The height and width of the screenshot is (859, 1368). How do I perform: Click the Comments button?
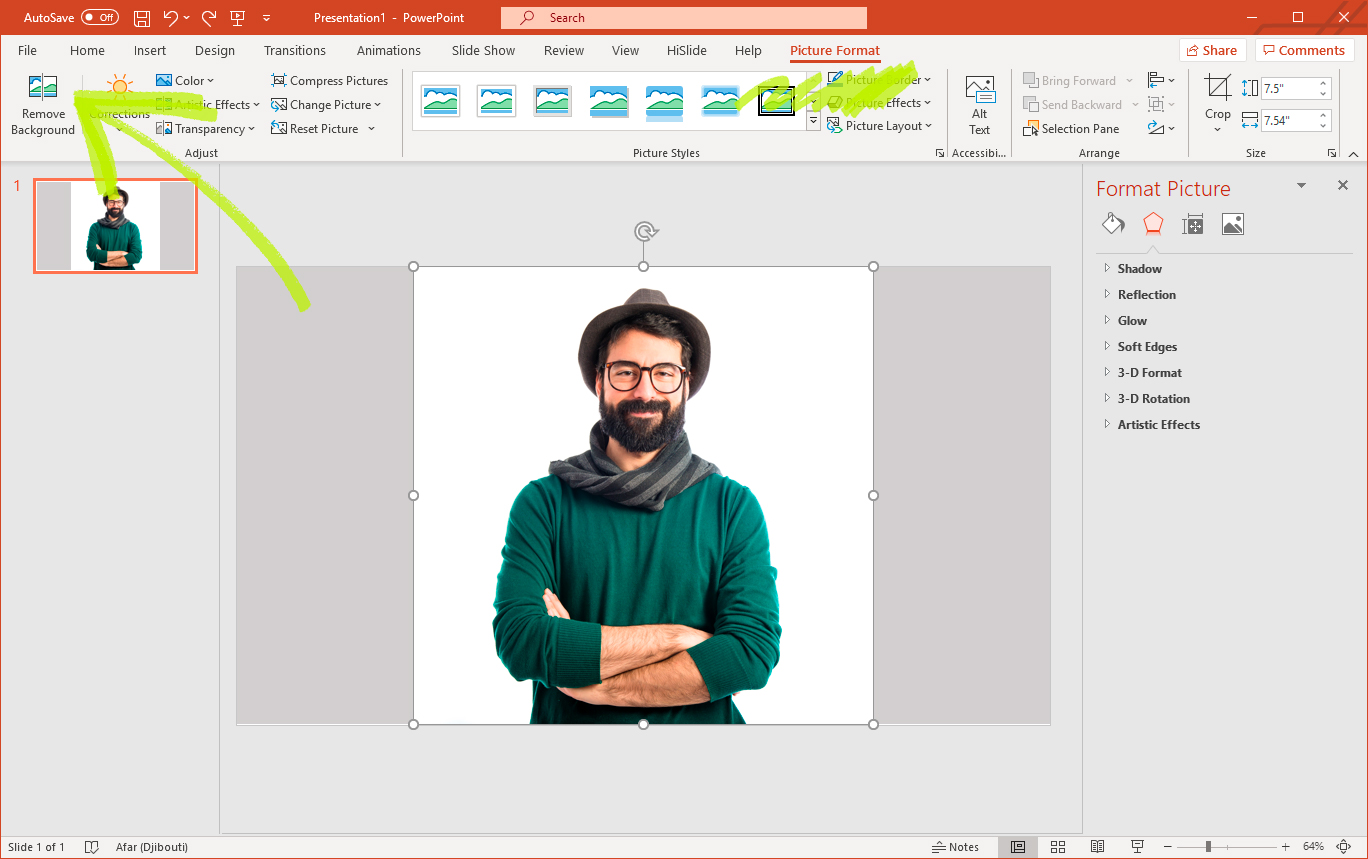[x=1303, y=51]
